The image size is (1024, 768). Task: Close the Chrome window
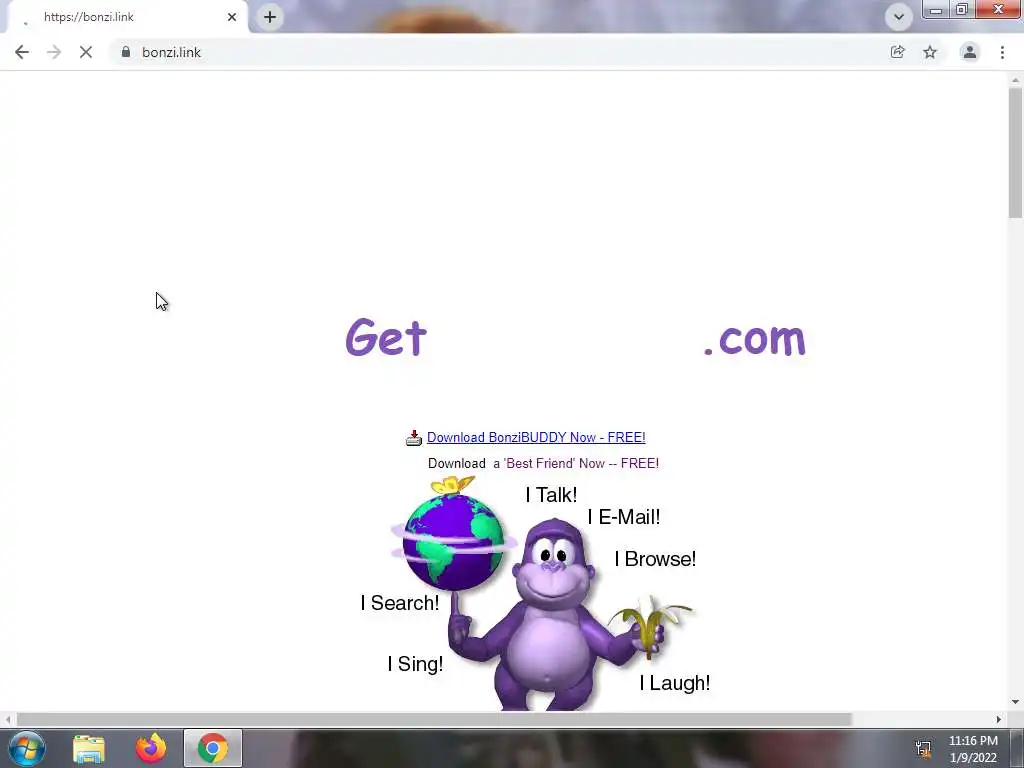click(998, 9)
